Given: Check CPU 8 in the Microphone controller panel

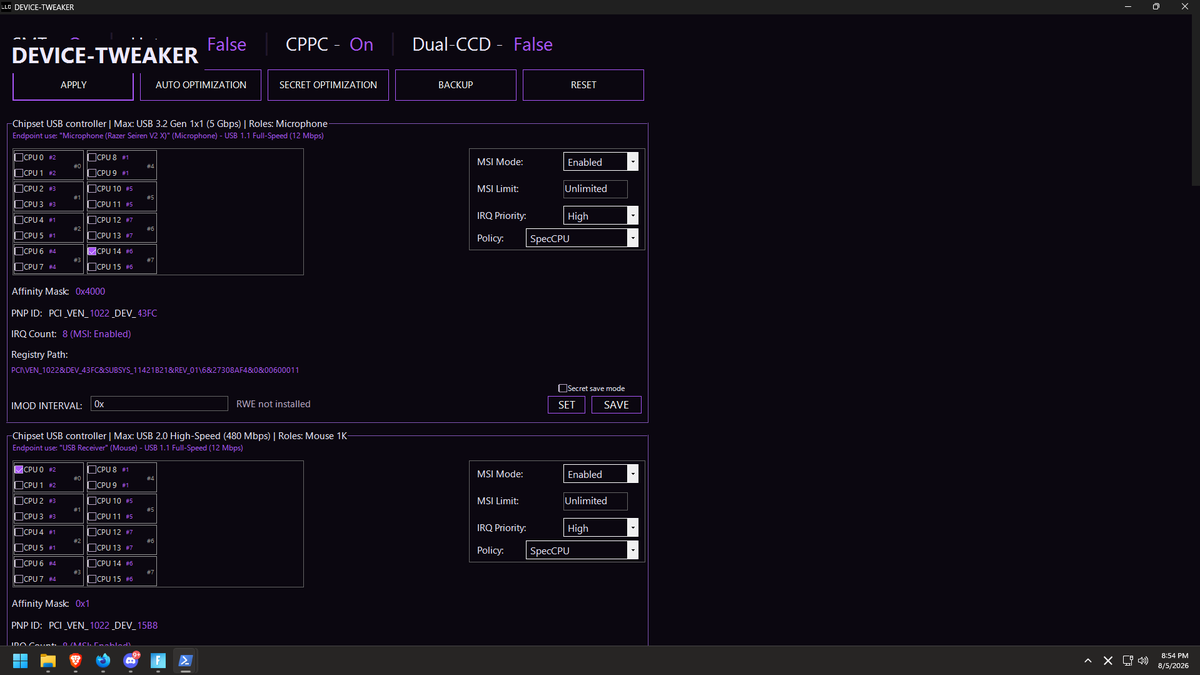Looking at the screenshot, I should click(92, 158).
